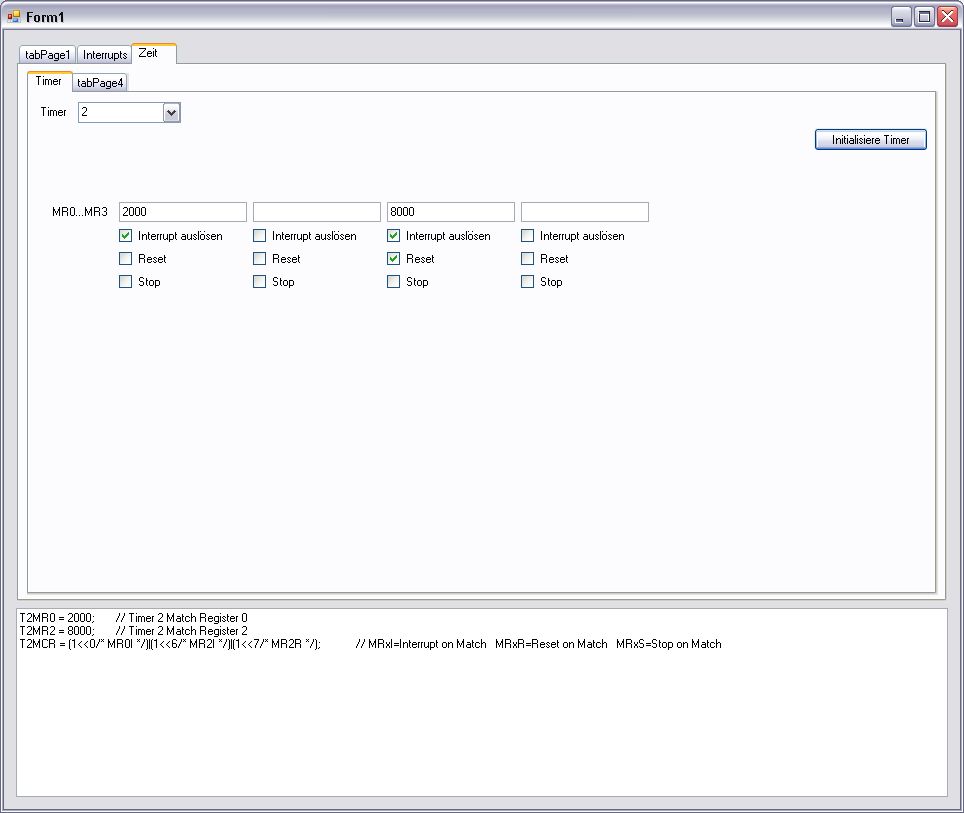Viewport: 964px width, 813px height.
Task: Check Interrupt auslösen for the fourth match register
Action: pyautogui.click(x=528, y=236)
